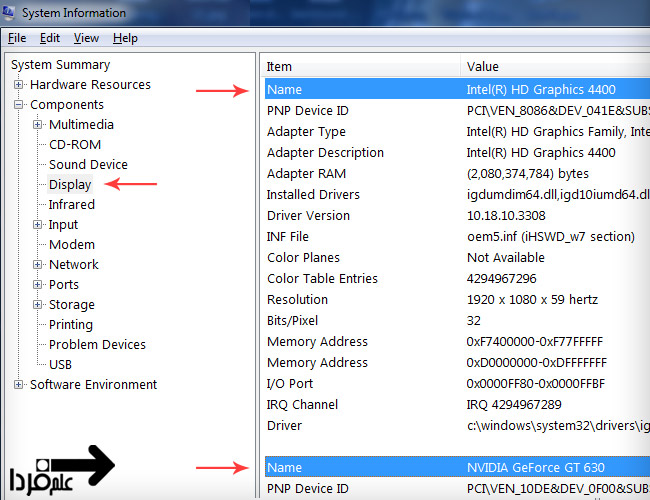This screenshot has height=500, width=650.
Task: Open the Edit menu
Action: click(x=50, y=38)
